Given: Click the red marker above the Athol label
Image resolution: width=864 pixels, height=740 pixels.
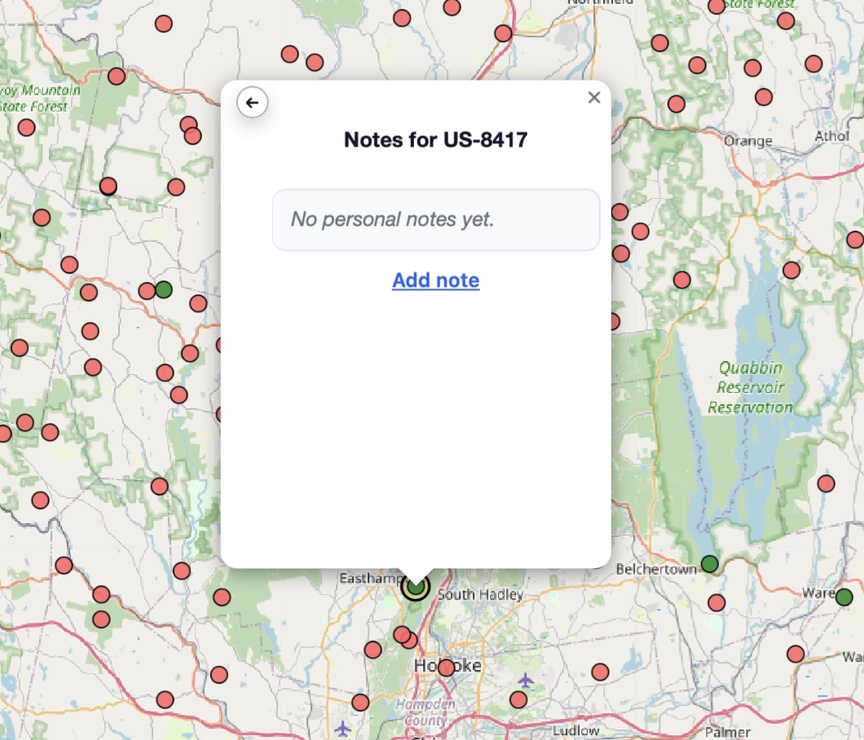Looking at the screenshot, I should pyautogui.click(x=813, y=64).
